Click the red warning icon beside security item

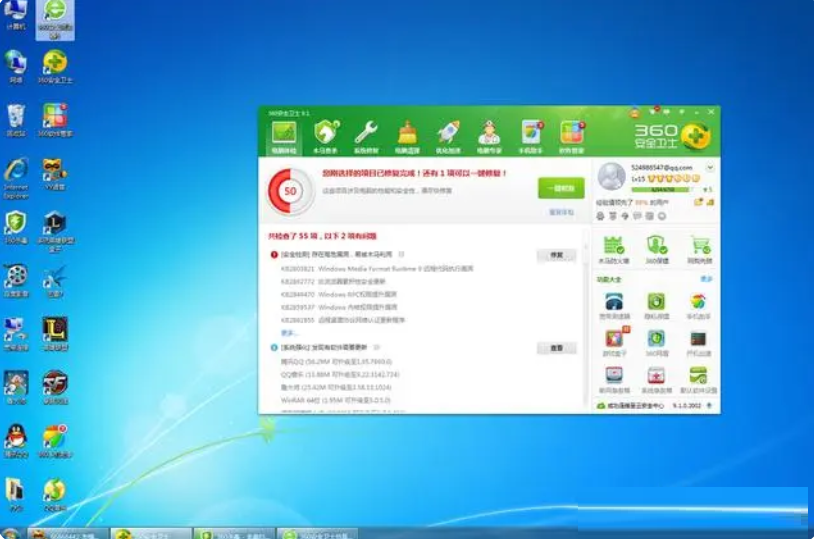click(274, 254)
